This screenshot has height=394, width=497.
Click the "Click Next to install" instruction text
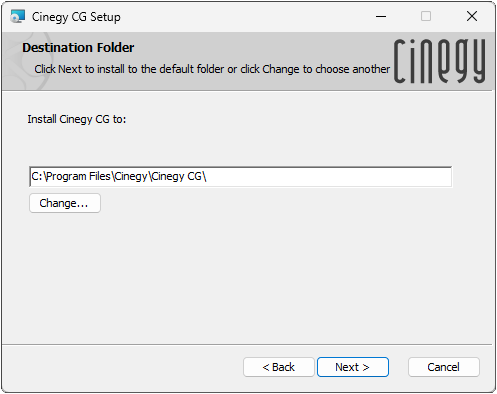point(212,69)
